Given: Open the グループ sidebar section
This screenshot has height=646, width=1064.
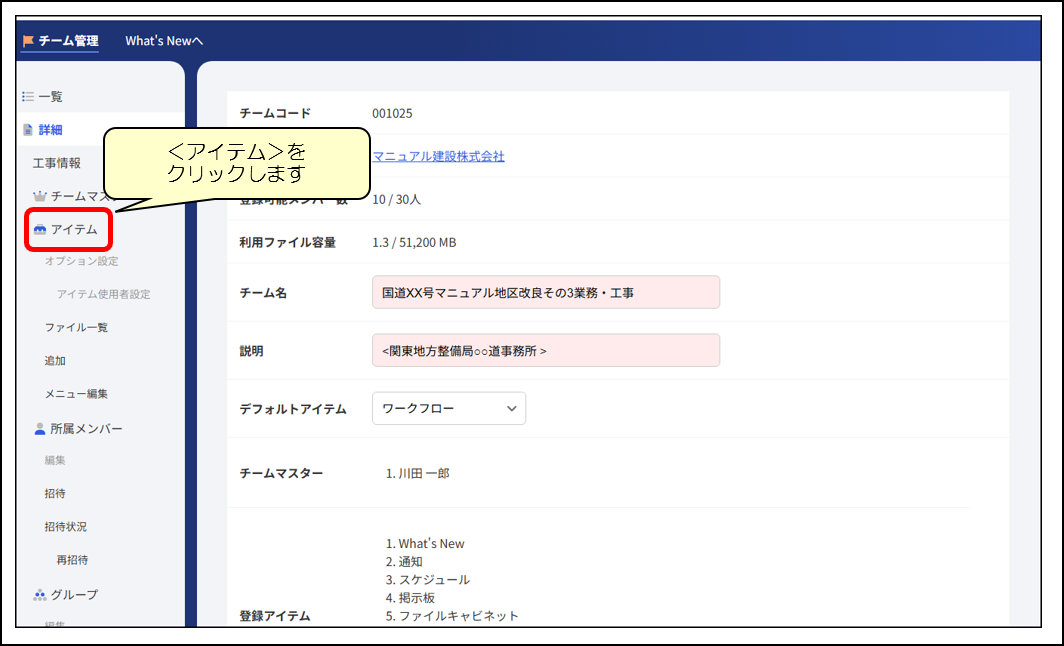Looking at the screenshot, I should click(75, 594).
